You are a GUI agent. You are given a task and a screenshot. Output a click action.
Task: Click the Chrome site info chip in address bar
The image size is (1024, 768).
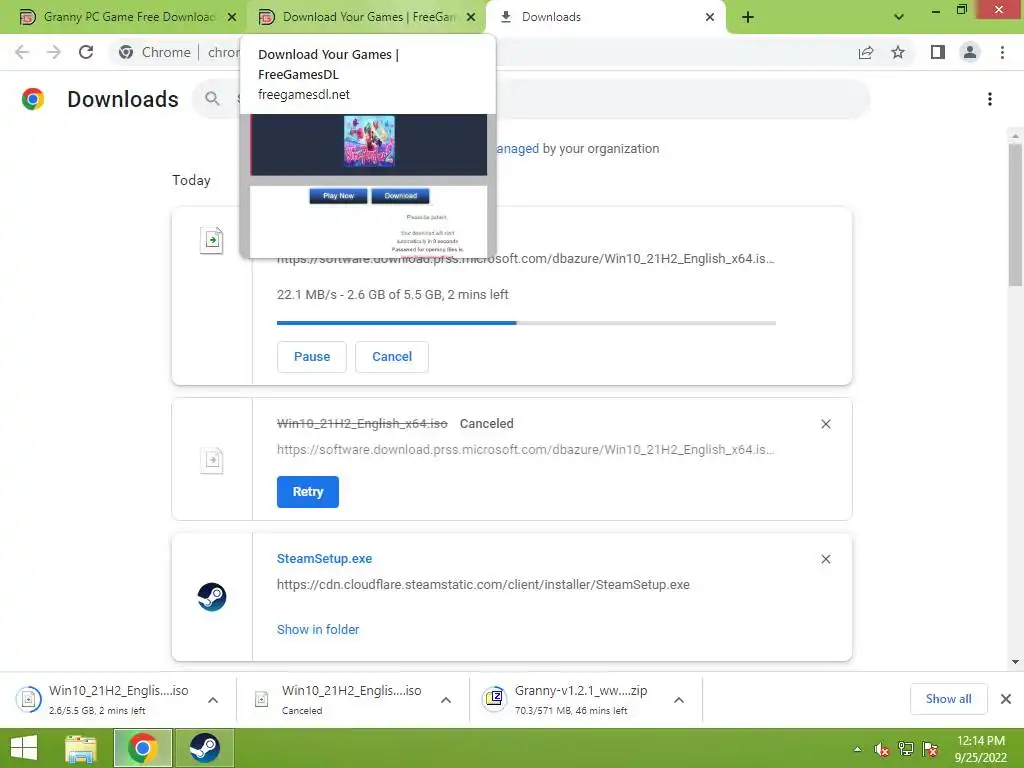154,52
